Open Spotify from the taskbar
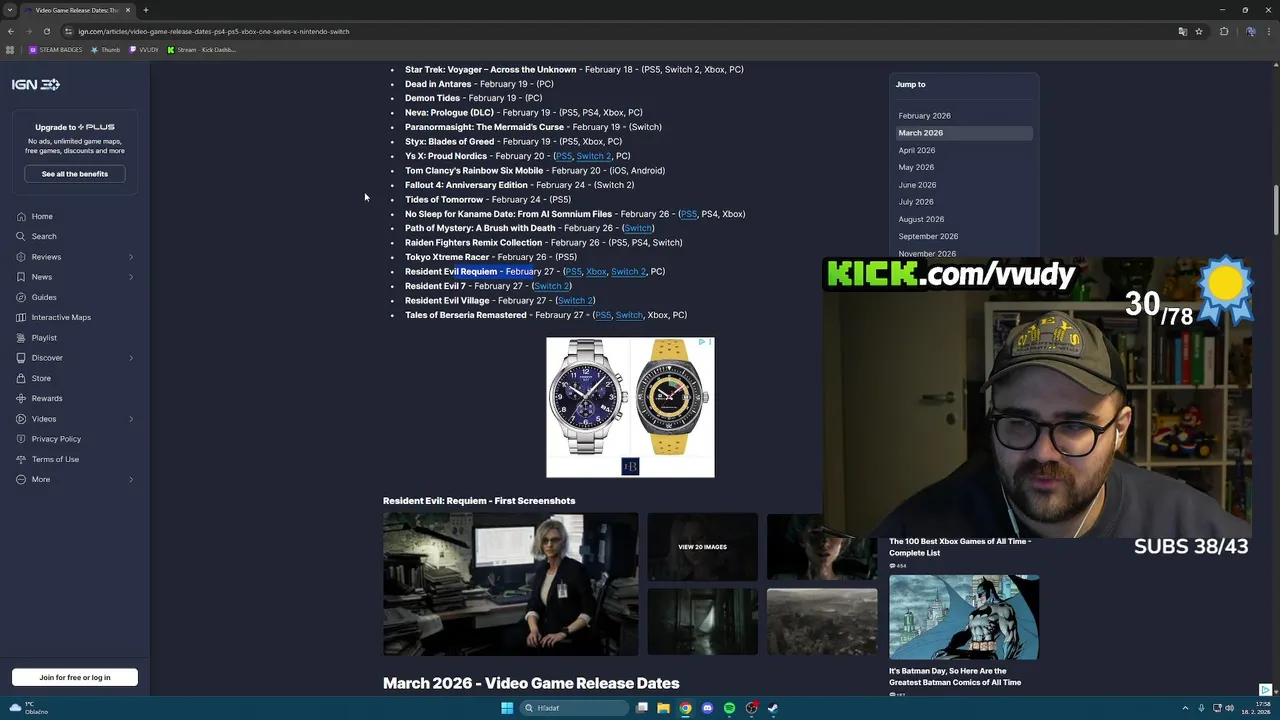1280x720 pixels. point(729,708)
